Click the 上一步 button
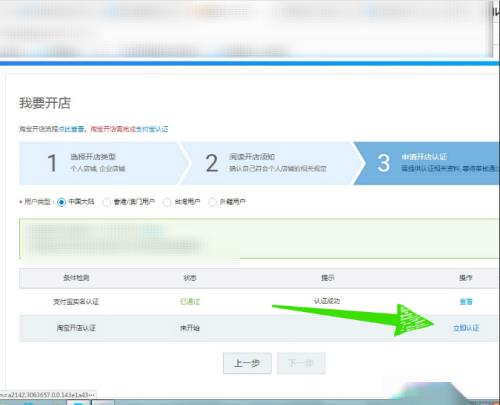Viewport: 500px width, 405px height. (247, 363)
